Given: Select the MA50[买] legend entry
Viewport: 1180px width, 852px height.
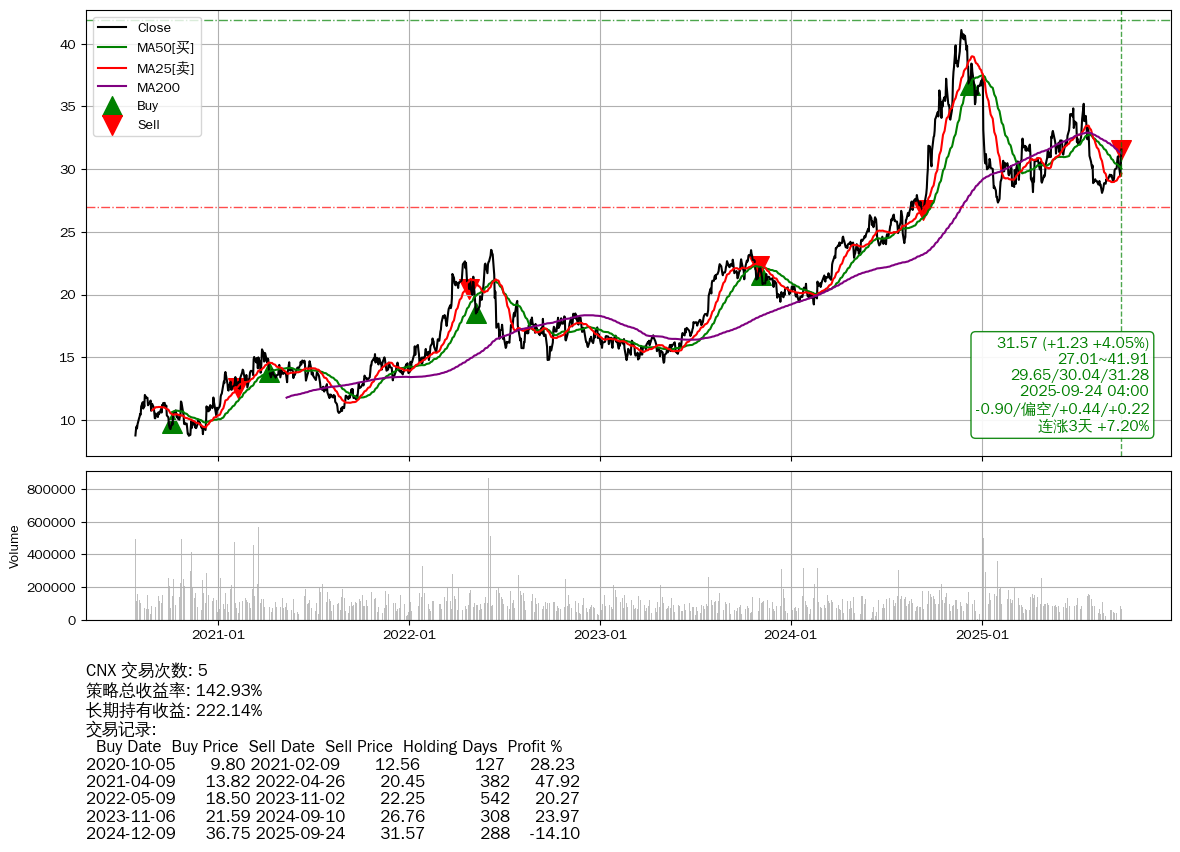Looking at the screenshot, I should click(165, 48).
